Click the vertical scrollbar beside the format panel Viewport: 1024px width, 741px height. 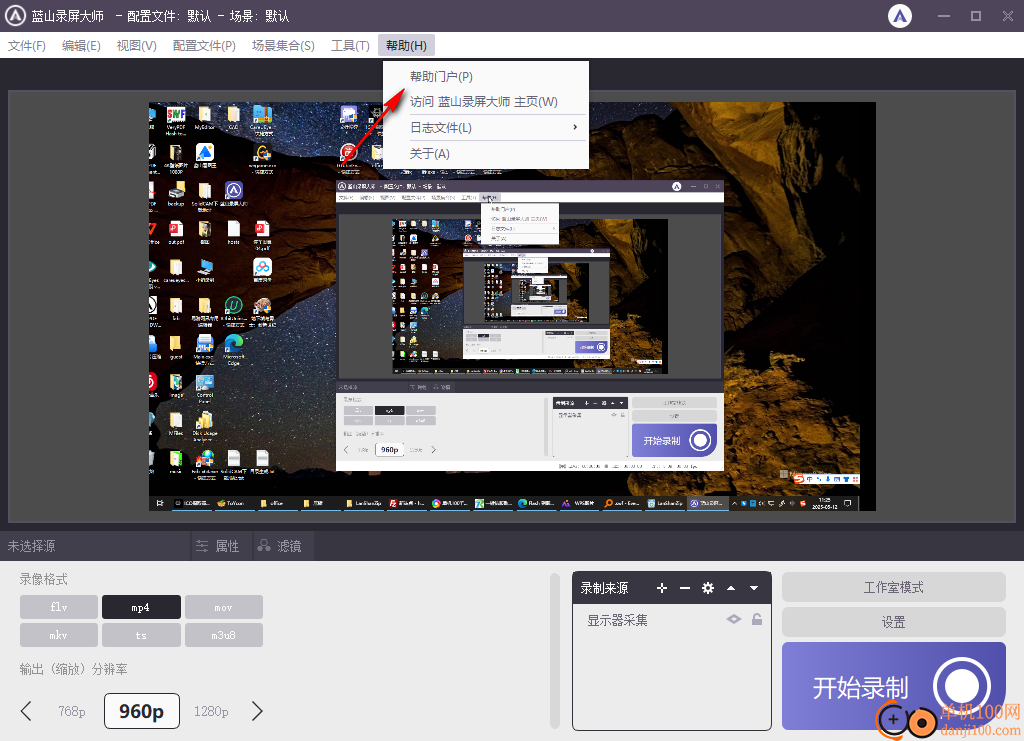pos(555,651)
